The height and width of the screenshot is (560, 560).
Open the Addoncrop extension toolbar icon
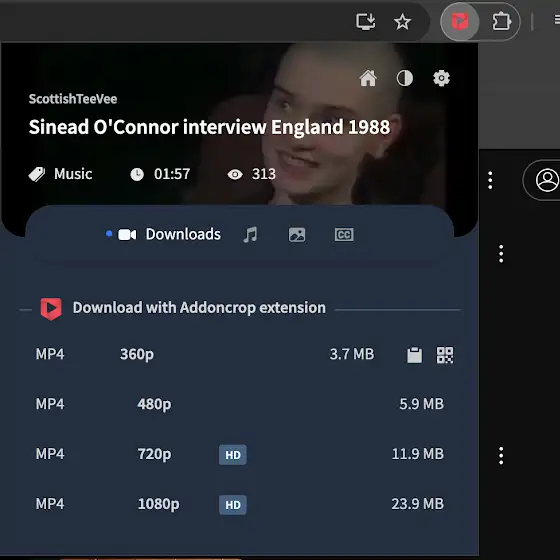pyautogui.click(x=460, y=21)
